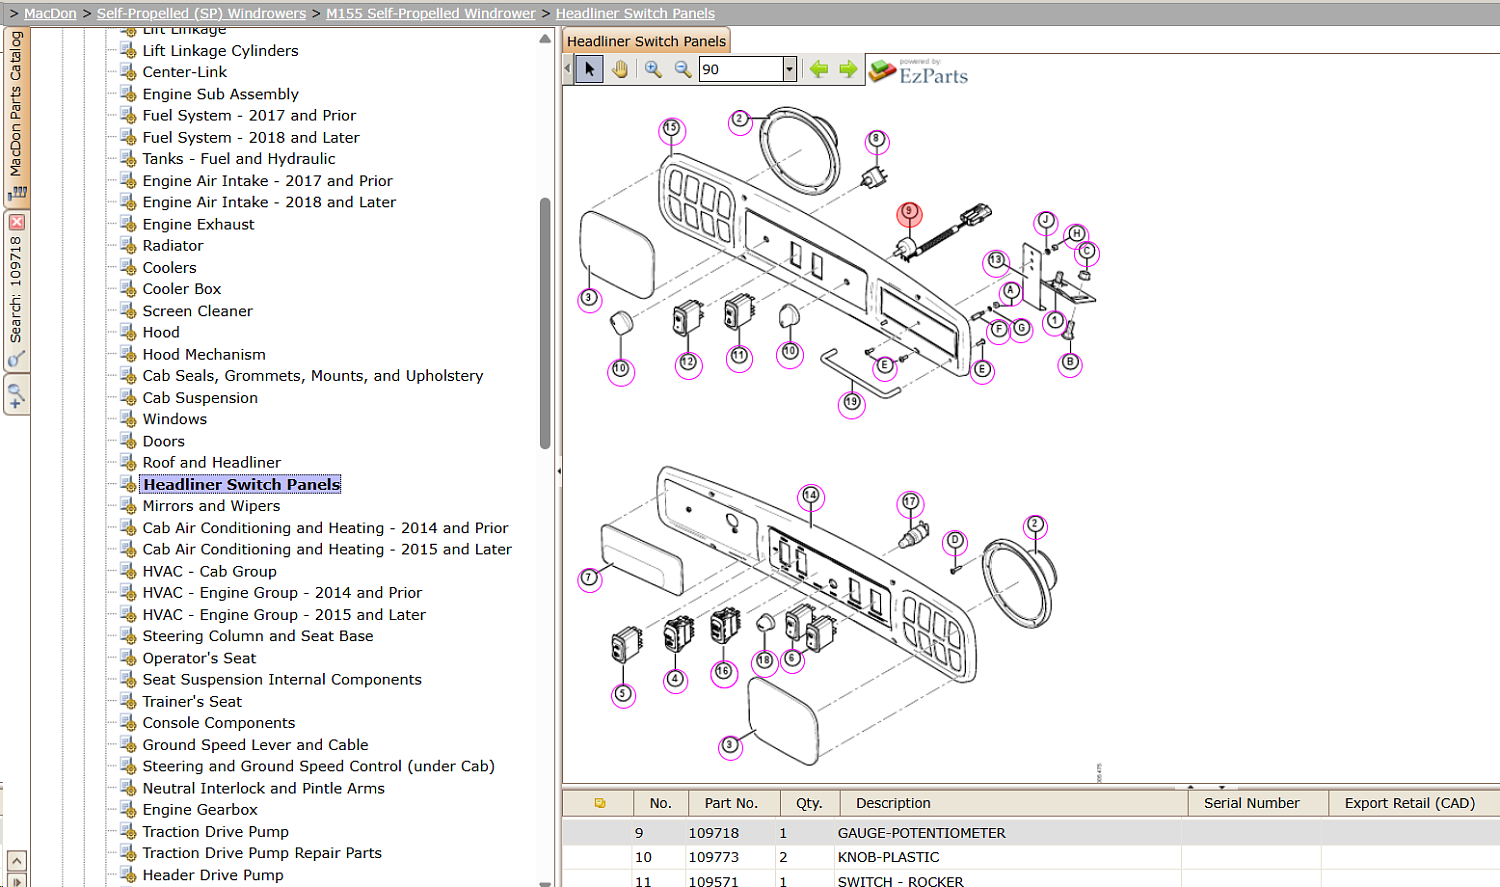Select part number 109773 in the table
This screenshot has height=887, width=1500.
coord(714,857)
